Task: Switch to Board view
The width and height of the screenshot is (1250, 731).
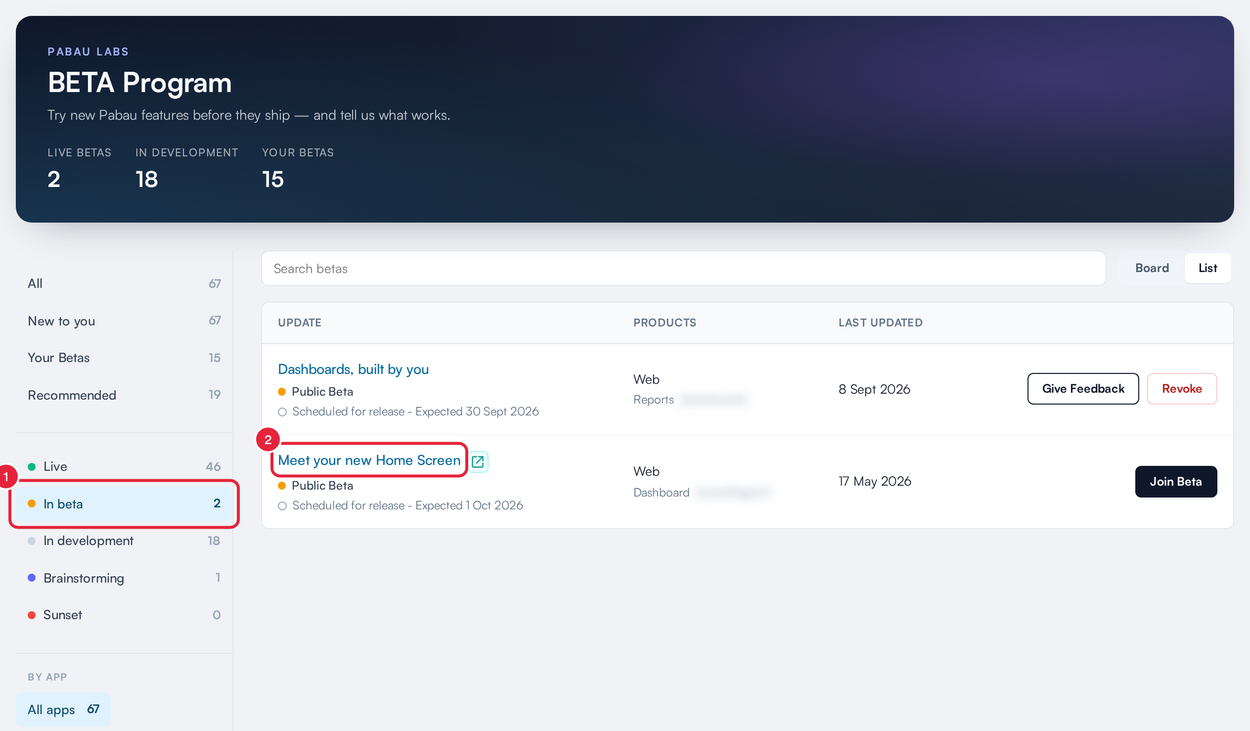Action: point(1152,268)
